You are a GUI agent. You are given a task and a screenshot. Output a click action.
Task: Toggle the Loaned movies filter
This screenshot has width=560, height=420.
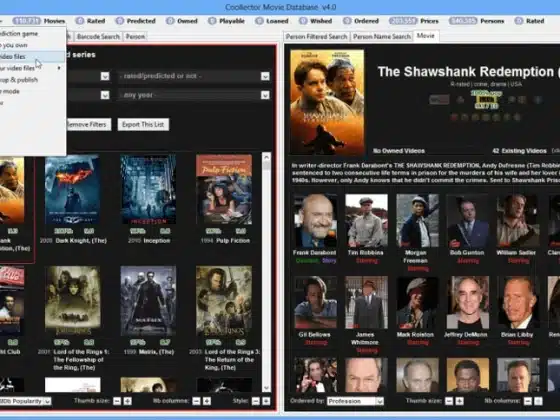click(x=272, y=21)
